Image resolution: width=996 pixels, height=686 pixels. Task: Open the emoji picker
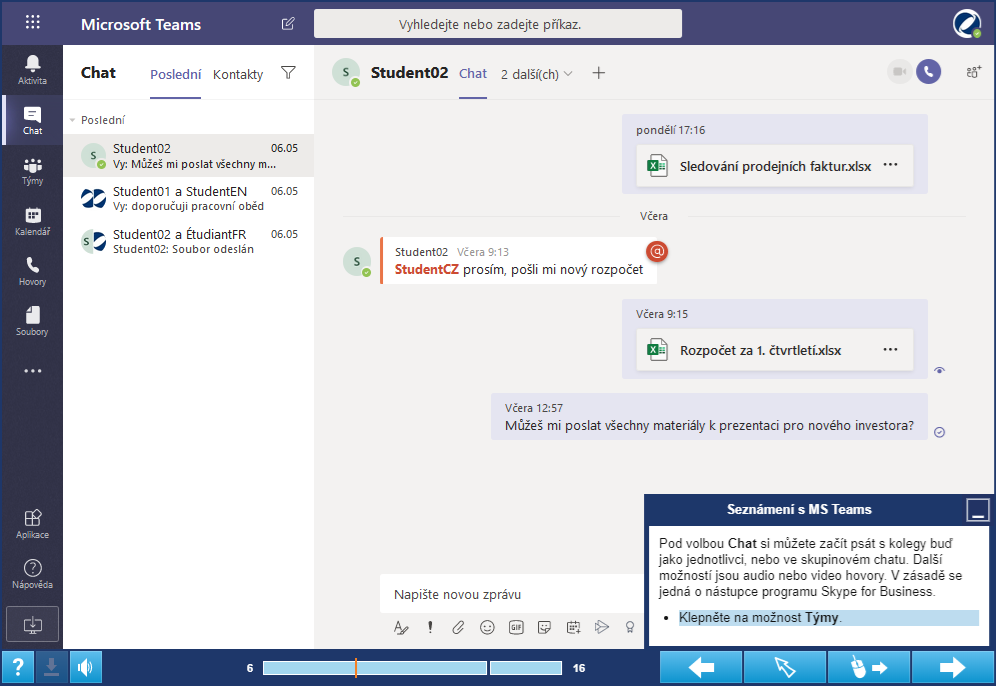pos(487,628)
